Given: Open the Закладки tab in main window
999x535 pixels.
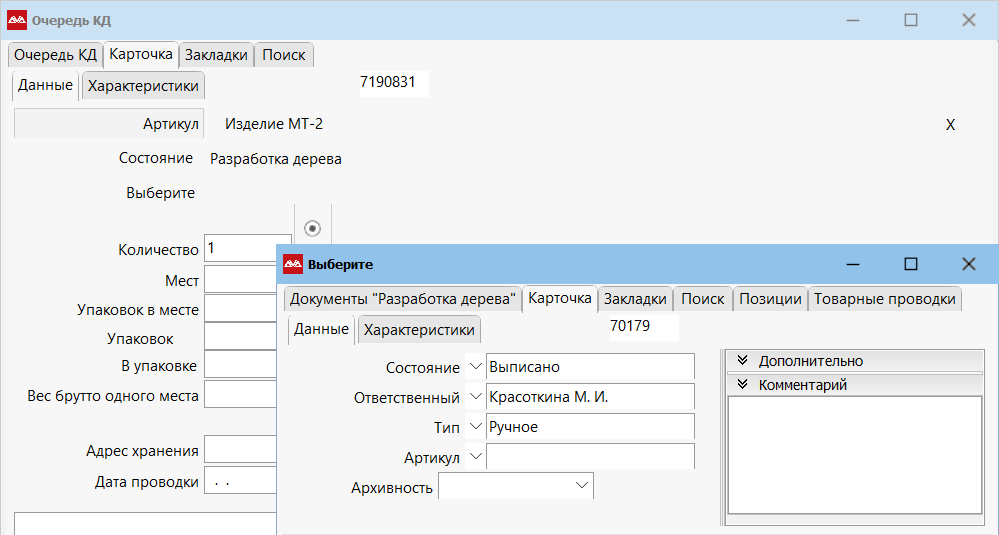Looking at the screenshot, I should tap(216, 55).
